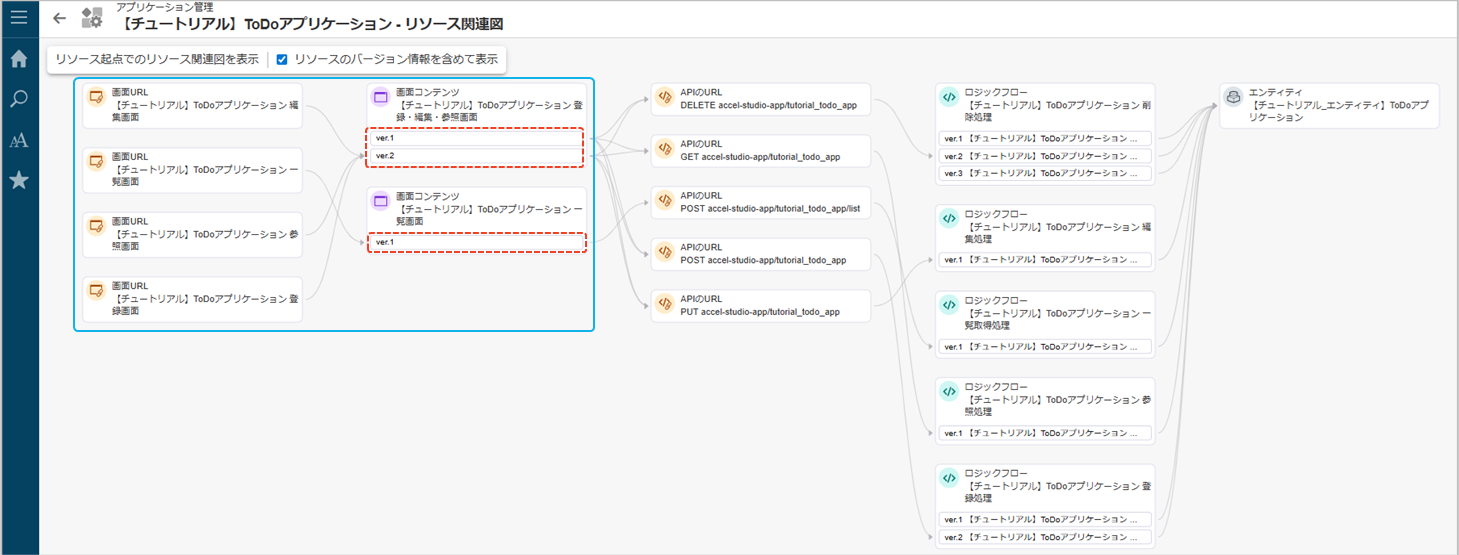
Task: Click ver.1 of 参照処理 logic flow
Action: (x=1045, y=433)
